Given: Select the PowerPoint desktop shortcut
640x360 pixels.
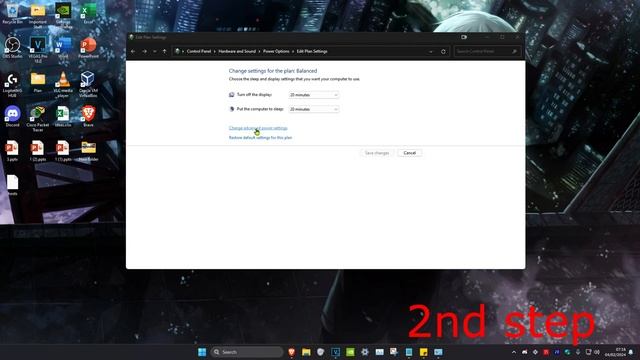Looking at the screenshot, I should (x=89, y=48).
